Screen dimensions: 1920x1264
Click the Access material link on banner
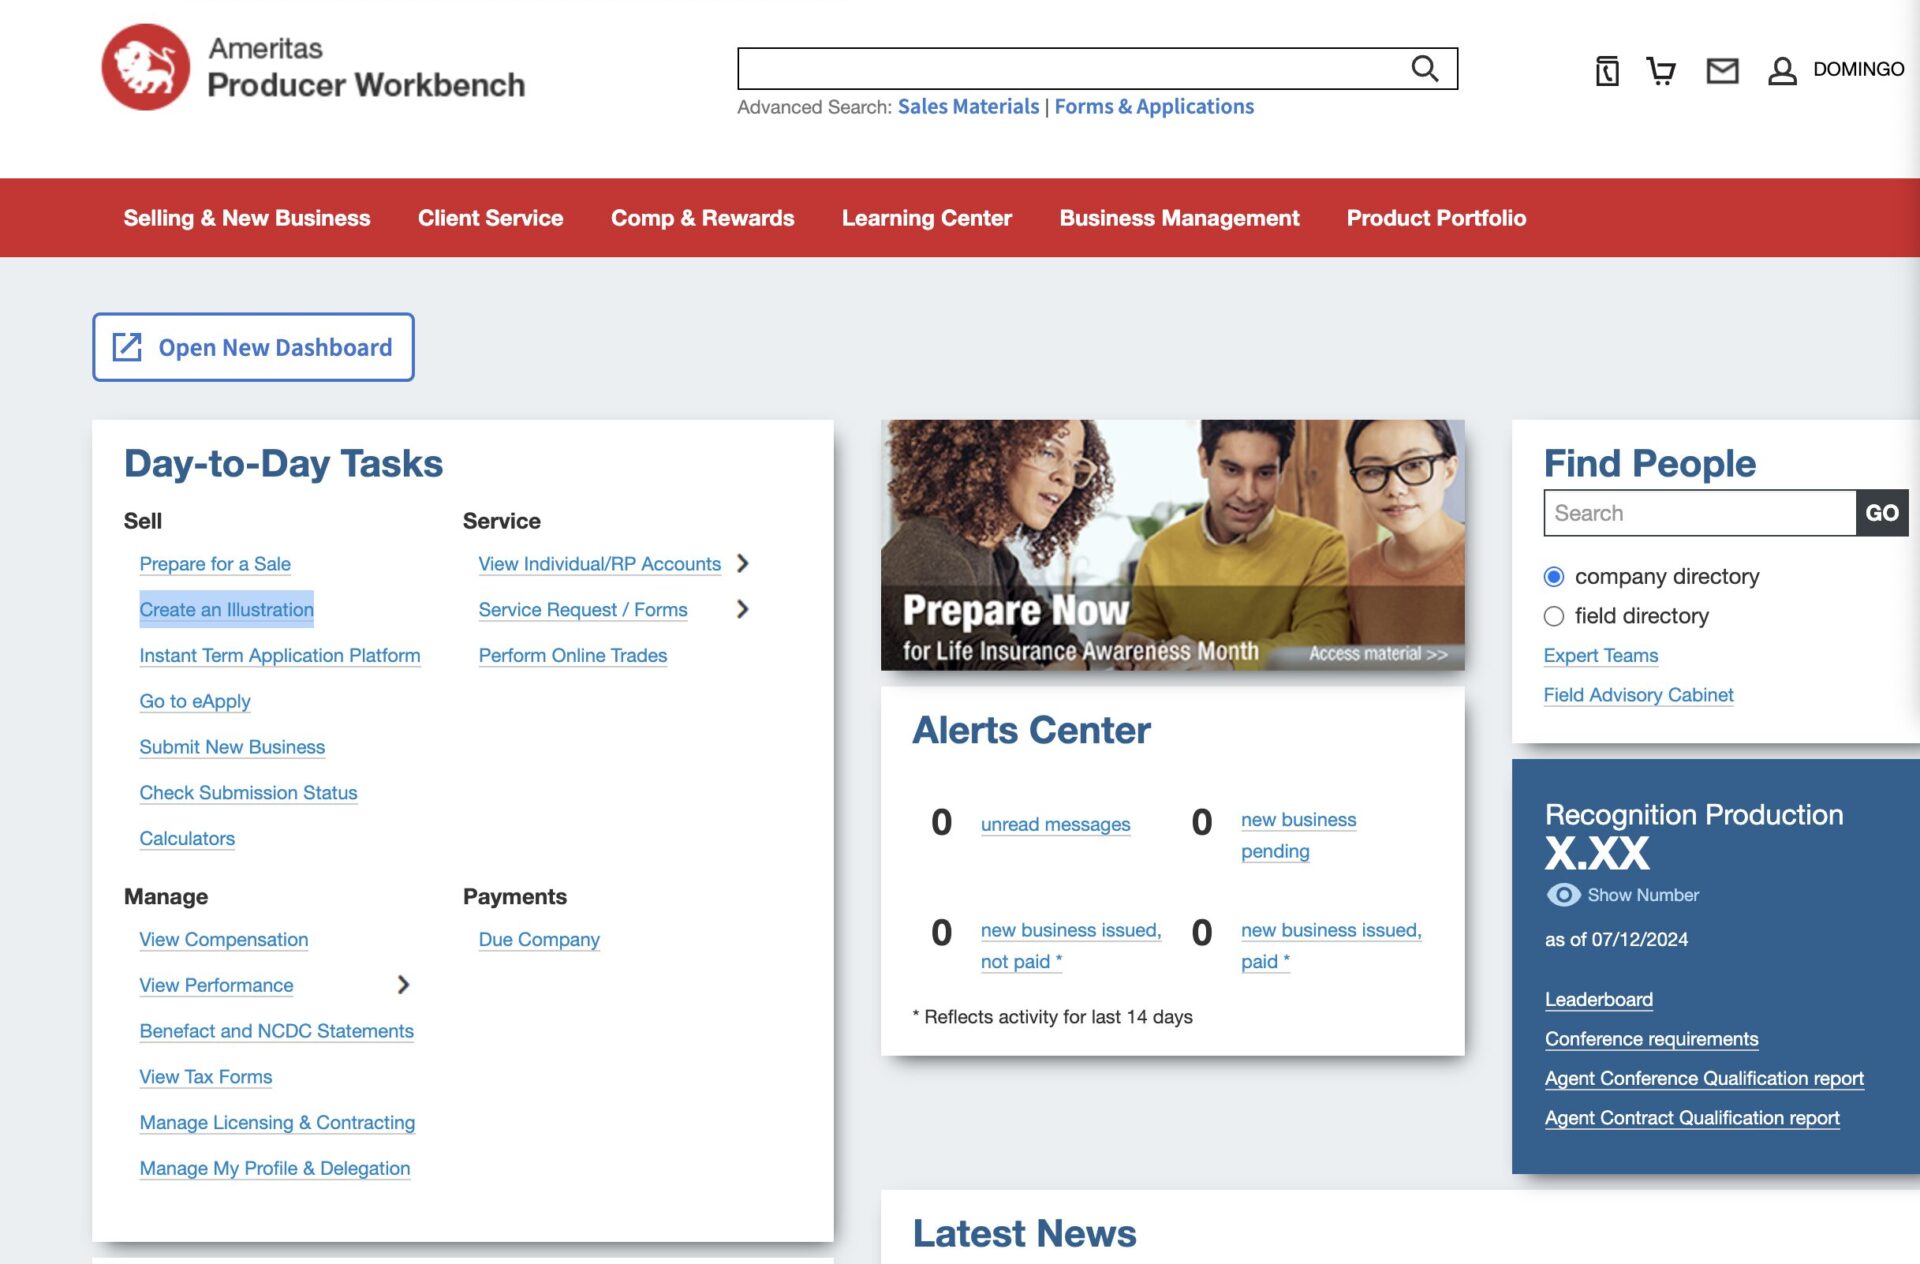(x=1379, y=654)
